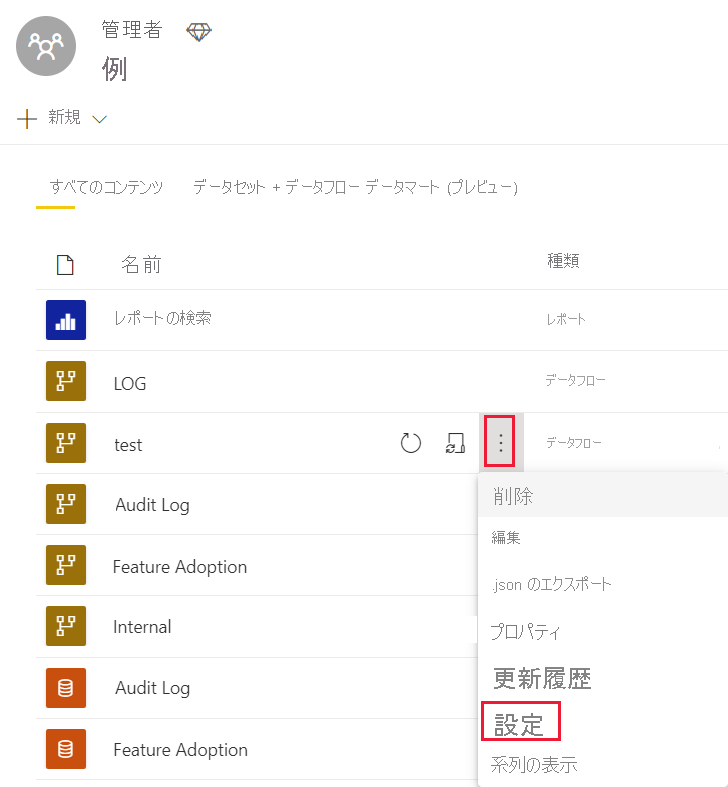Choose 更新履歴 in the menu
Screen dimensions: 728x787
(542, 678)
